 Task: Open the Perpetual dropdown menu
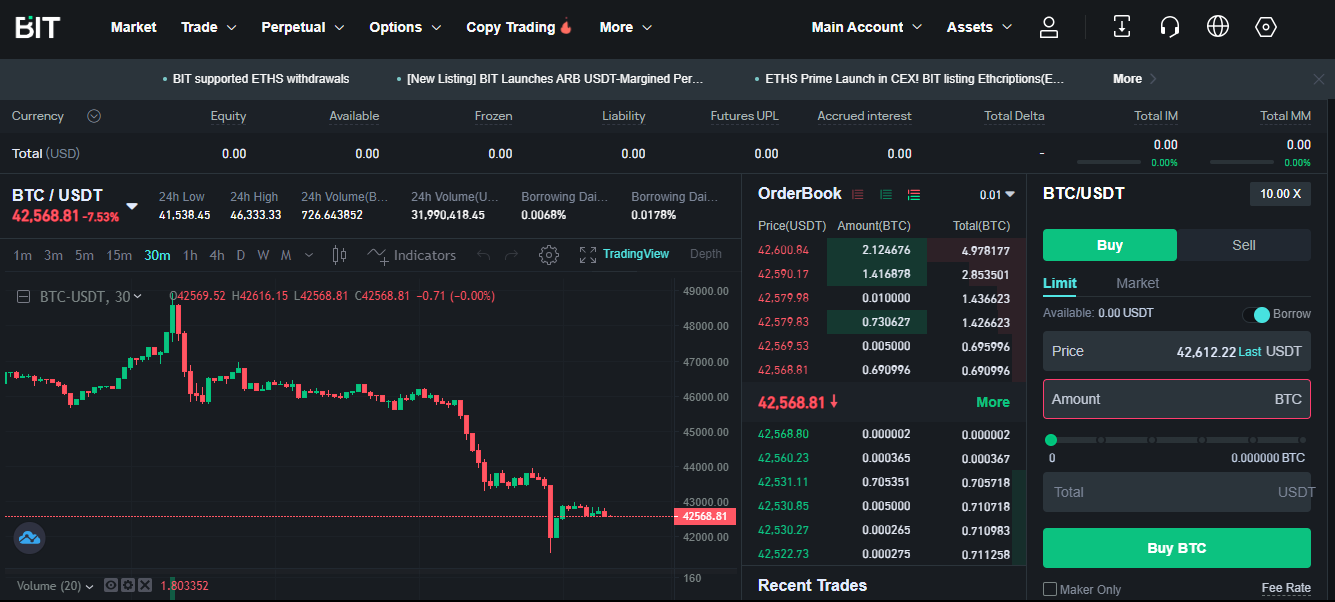click(x=303, y=27)
